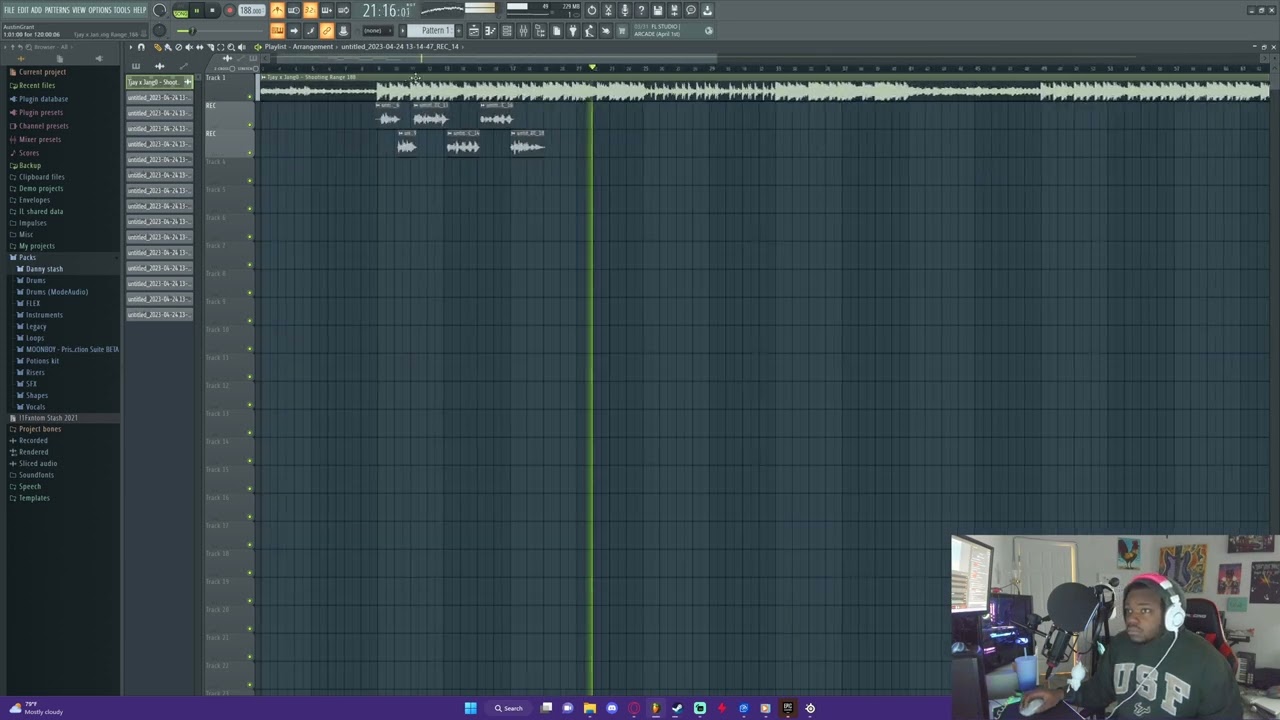Click the microphone one-click recording icon
The height and width of the screenshot is (720, 1280).
625,10
